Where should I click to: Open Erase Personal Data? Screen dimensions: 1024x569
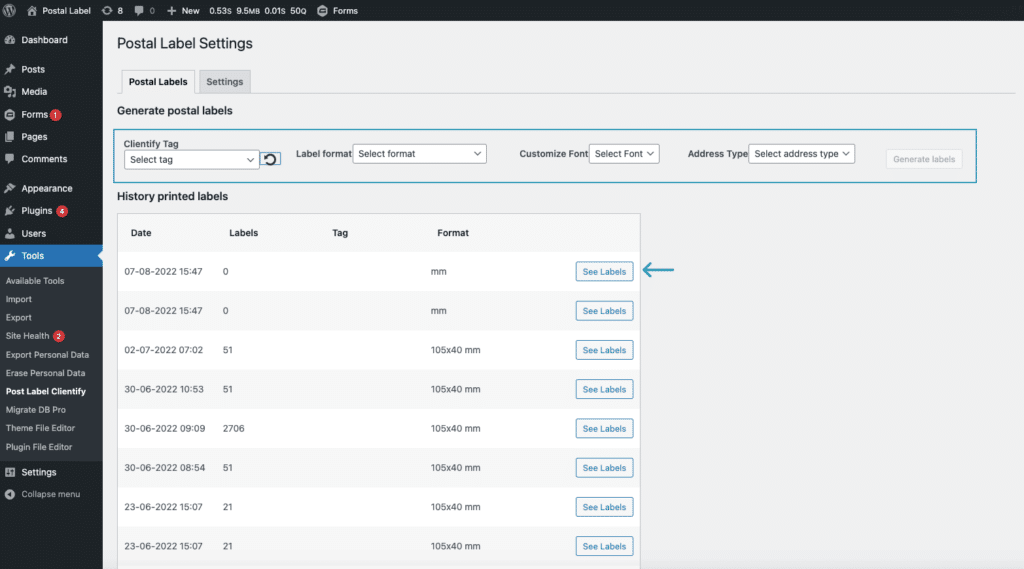click(46, 373)
